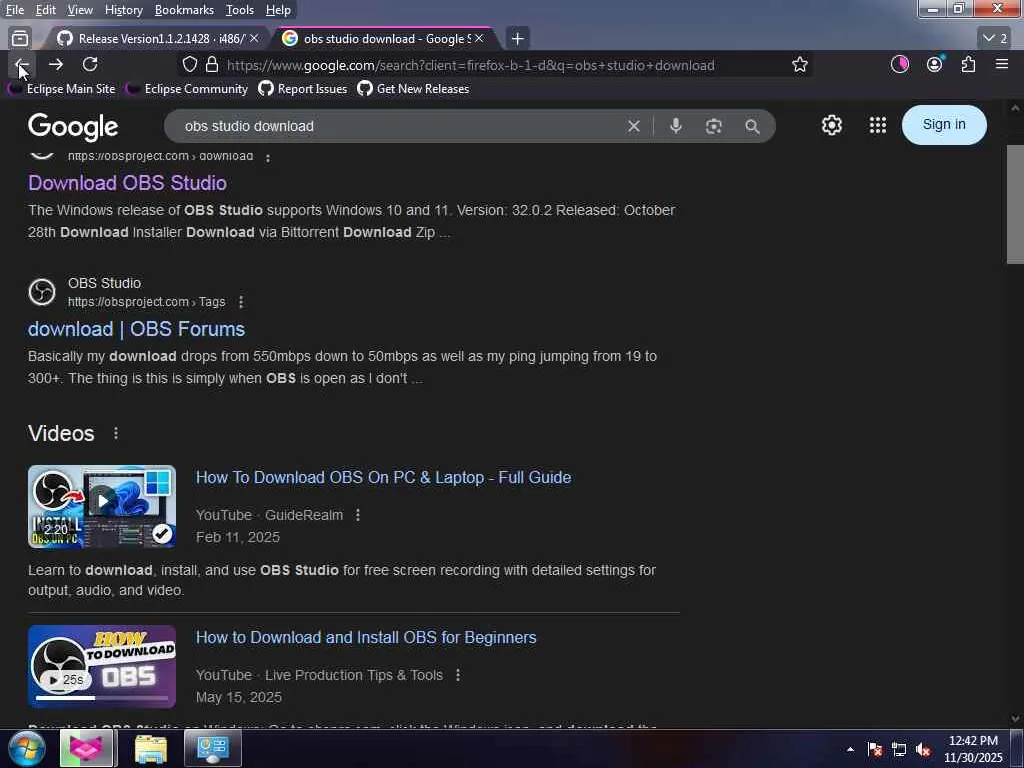Open the download | OBS Forums link
The width and height of the screenshot is (1024, 768).
tap(136, 329)
